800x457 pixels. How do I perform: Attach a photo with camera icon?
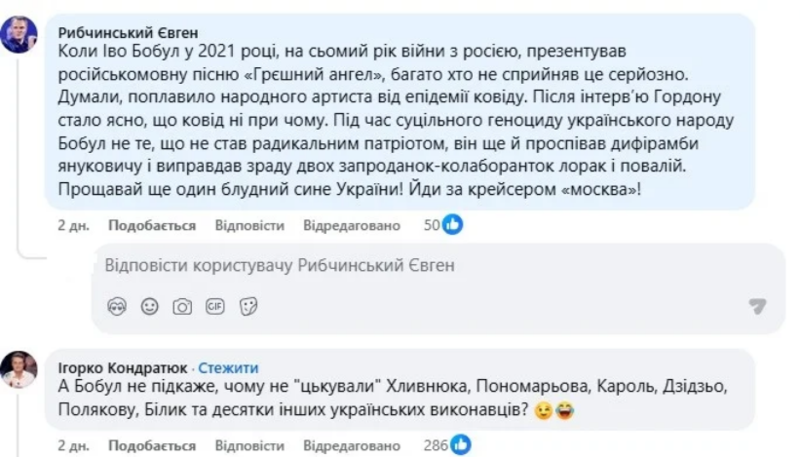click(182, 306)
